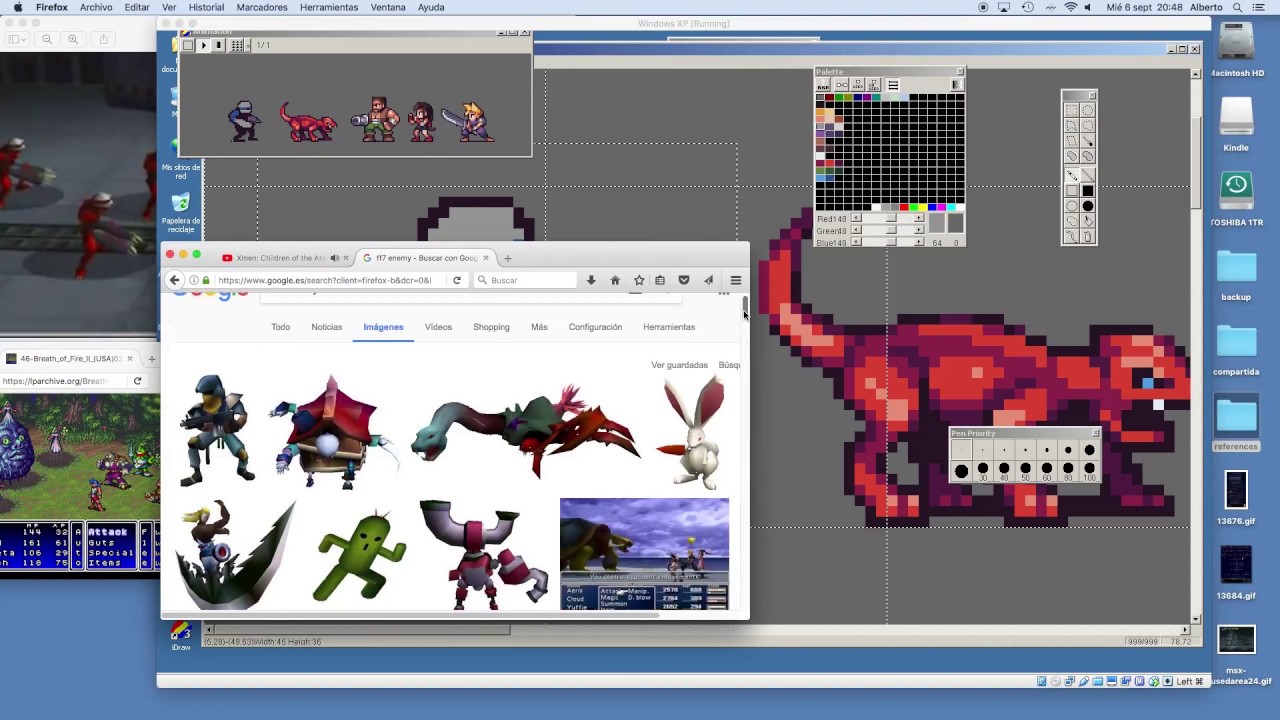Image resolution: width=1280 pixels, height=720 pixels.
Task: Play the animation in Animation window
Action: (x=204, y=45)
